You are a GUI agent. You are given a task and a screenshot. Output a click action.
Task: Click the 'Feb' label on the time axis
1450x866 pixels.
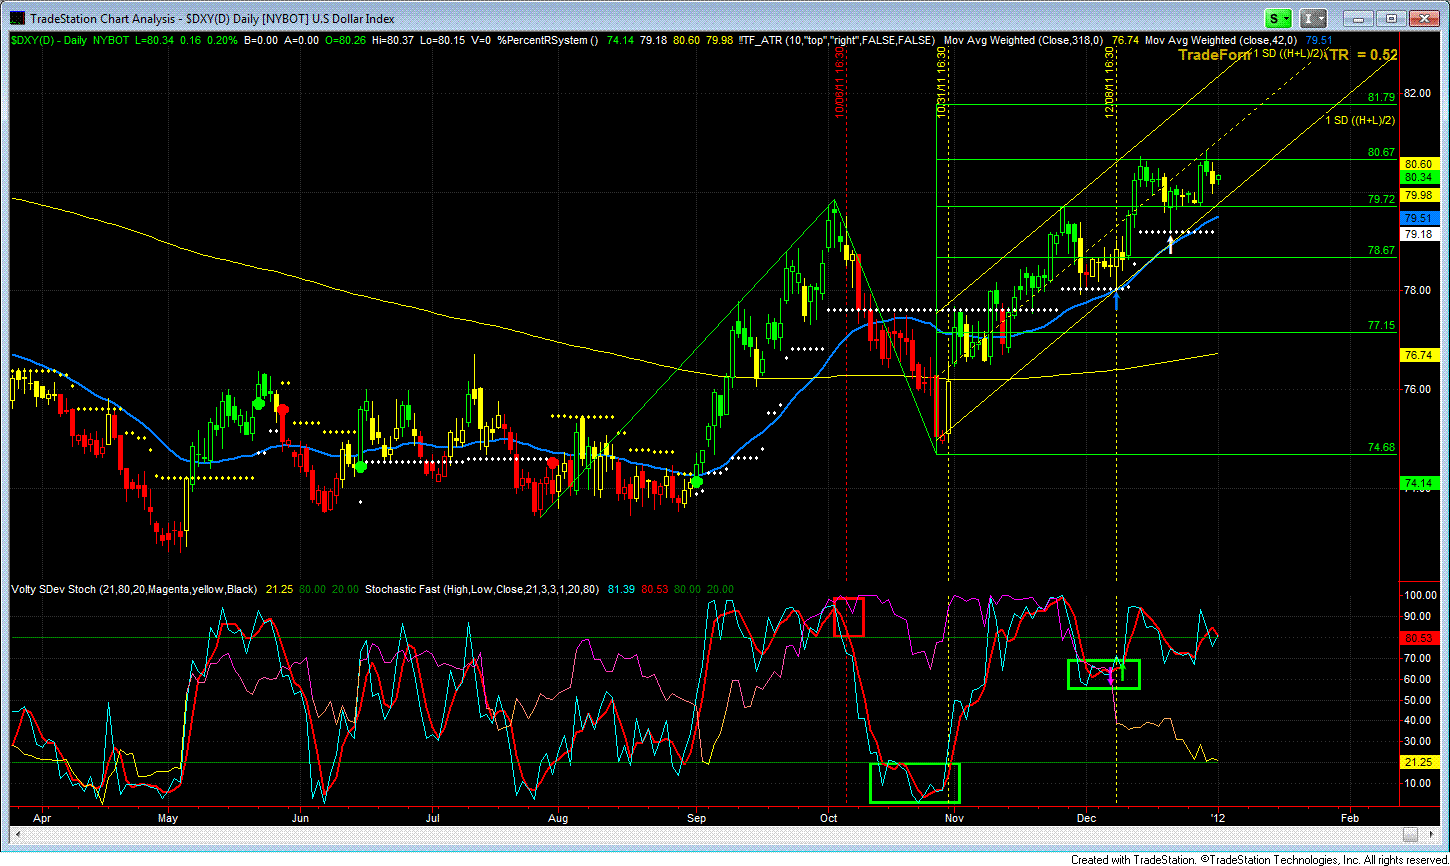[x=1348, y=817]
